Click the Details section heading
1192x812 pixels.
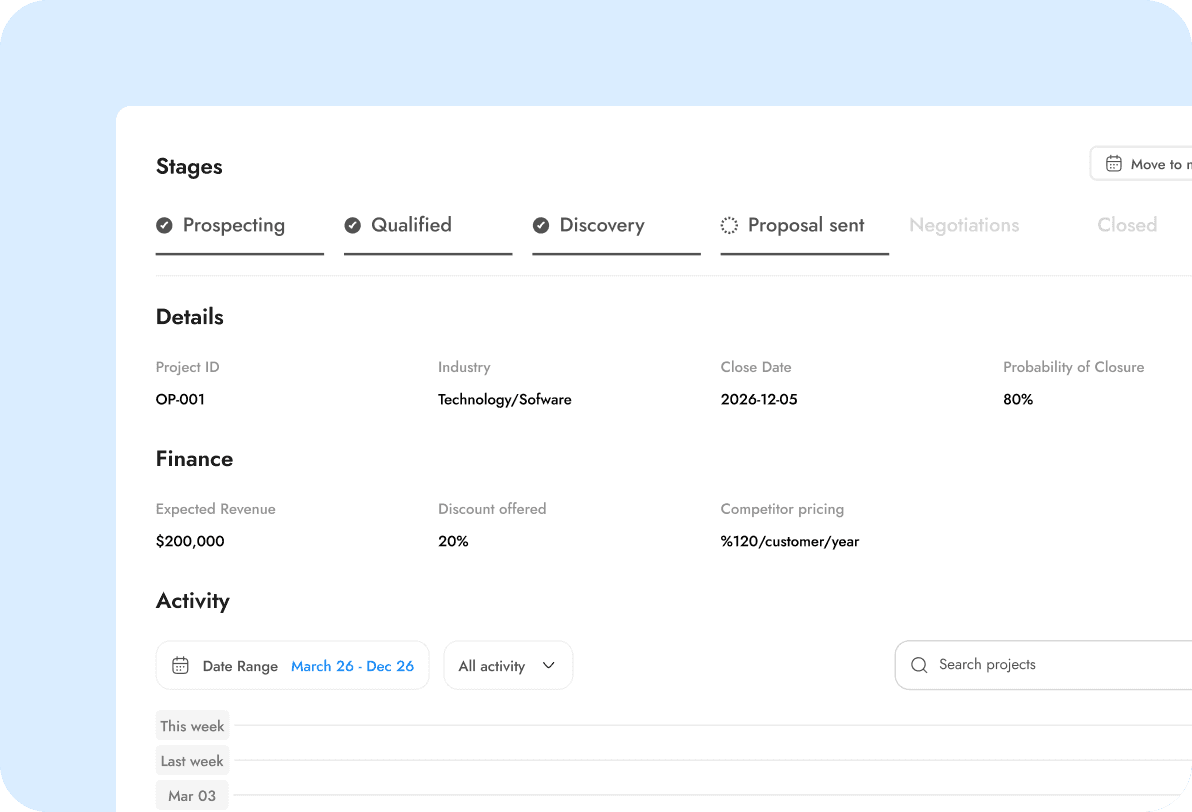pos(190,317)
